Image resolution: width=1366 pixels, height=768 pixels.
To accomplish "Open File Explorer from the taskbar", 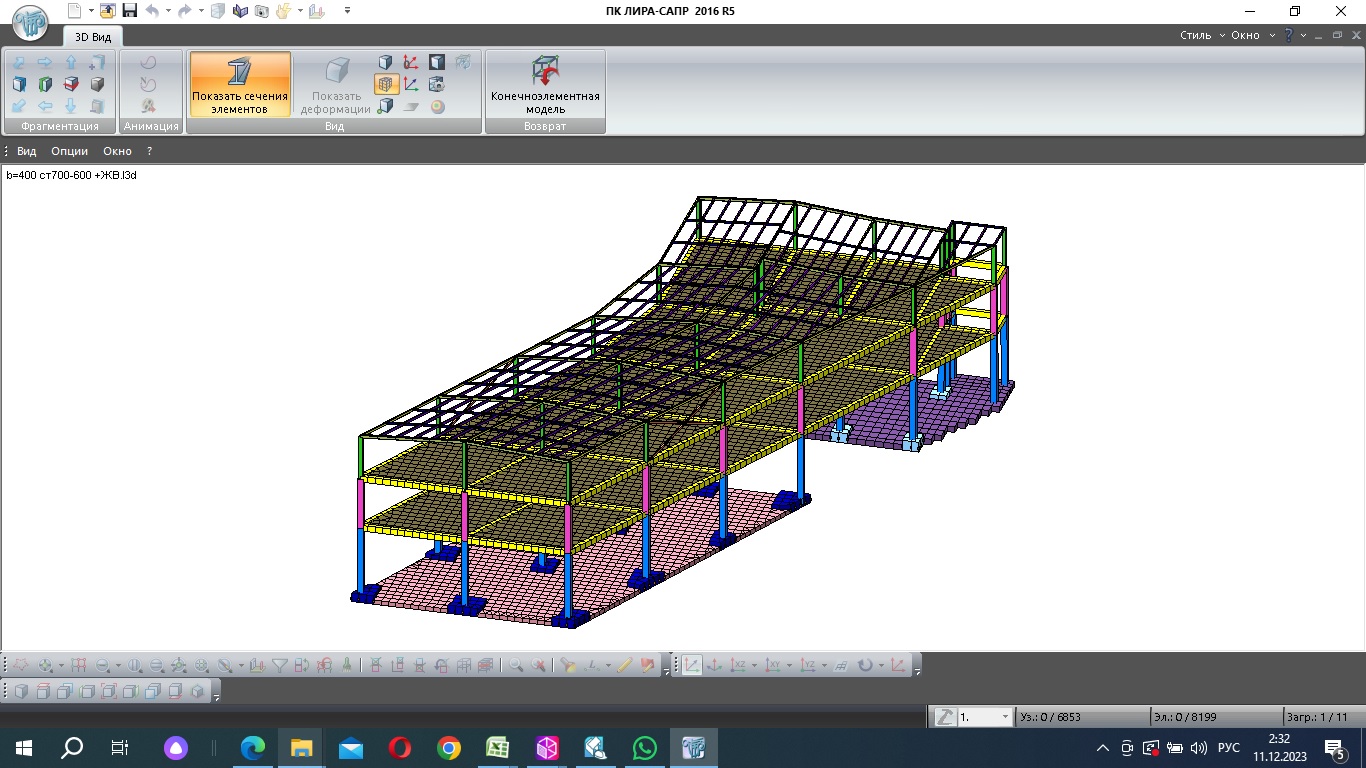I will tap(301, 748).
